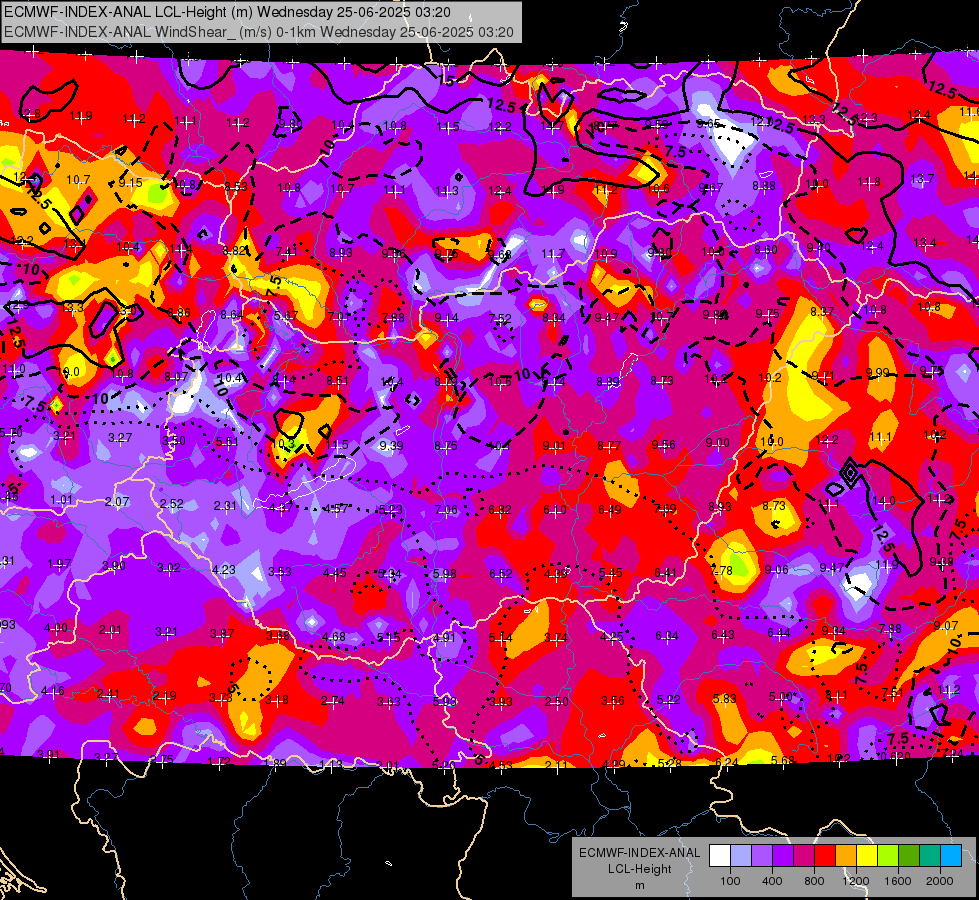Click the wind shear value '11.7'

click(553, 254)
